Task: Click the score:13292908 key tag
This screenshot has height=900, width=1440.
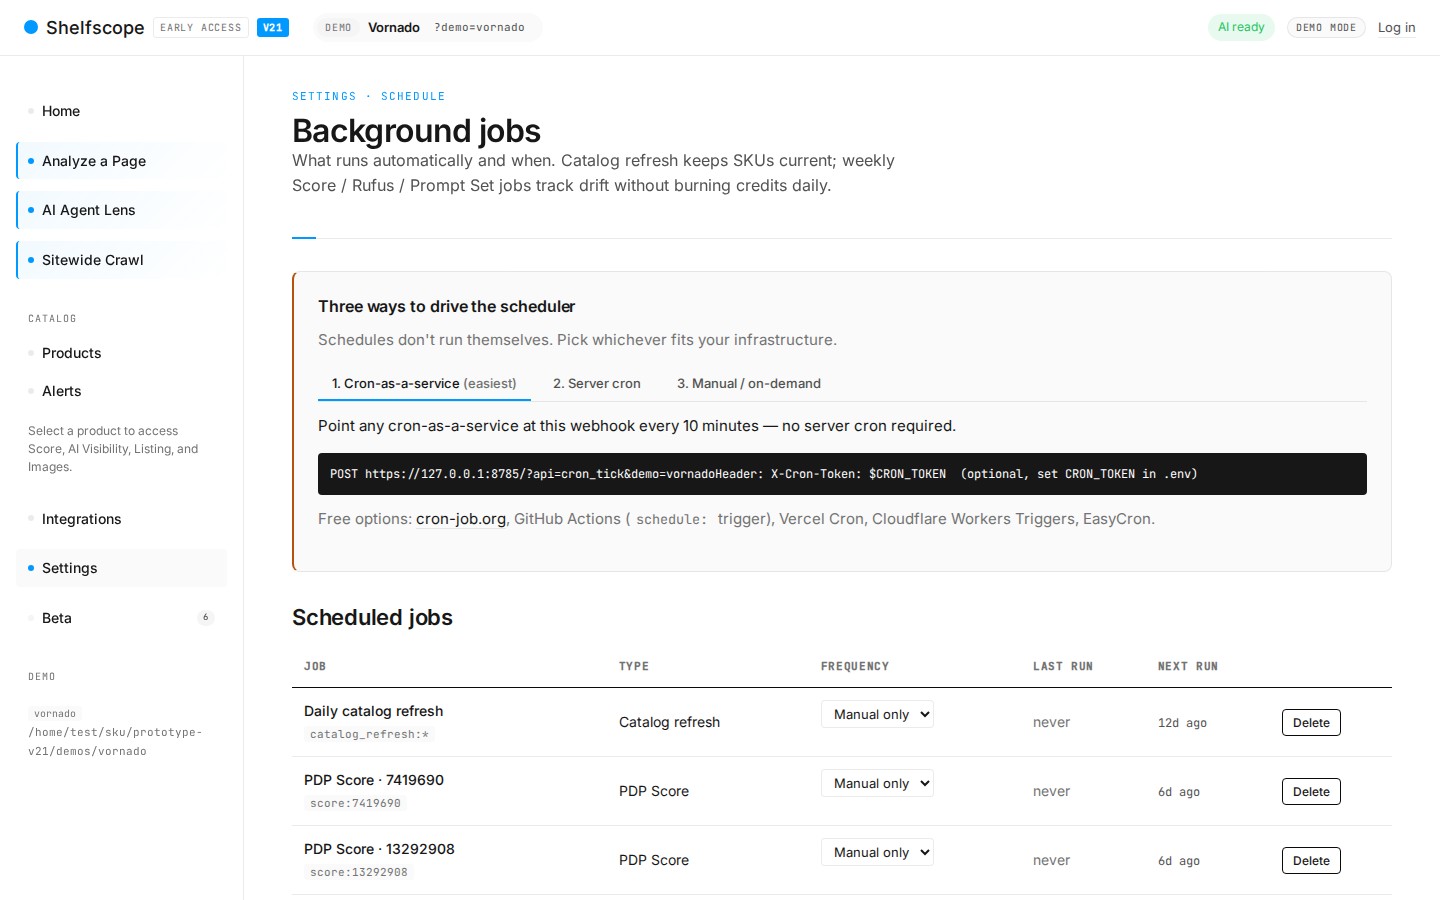Action: pos(359,872)
